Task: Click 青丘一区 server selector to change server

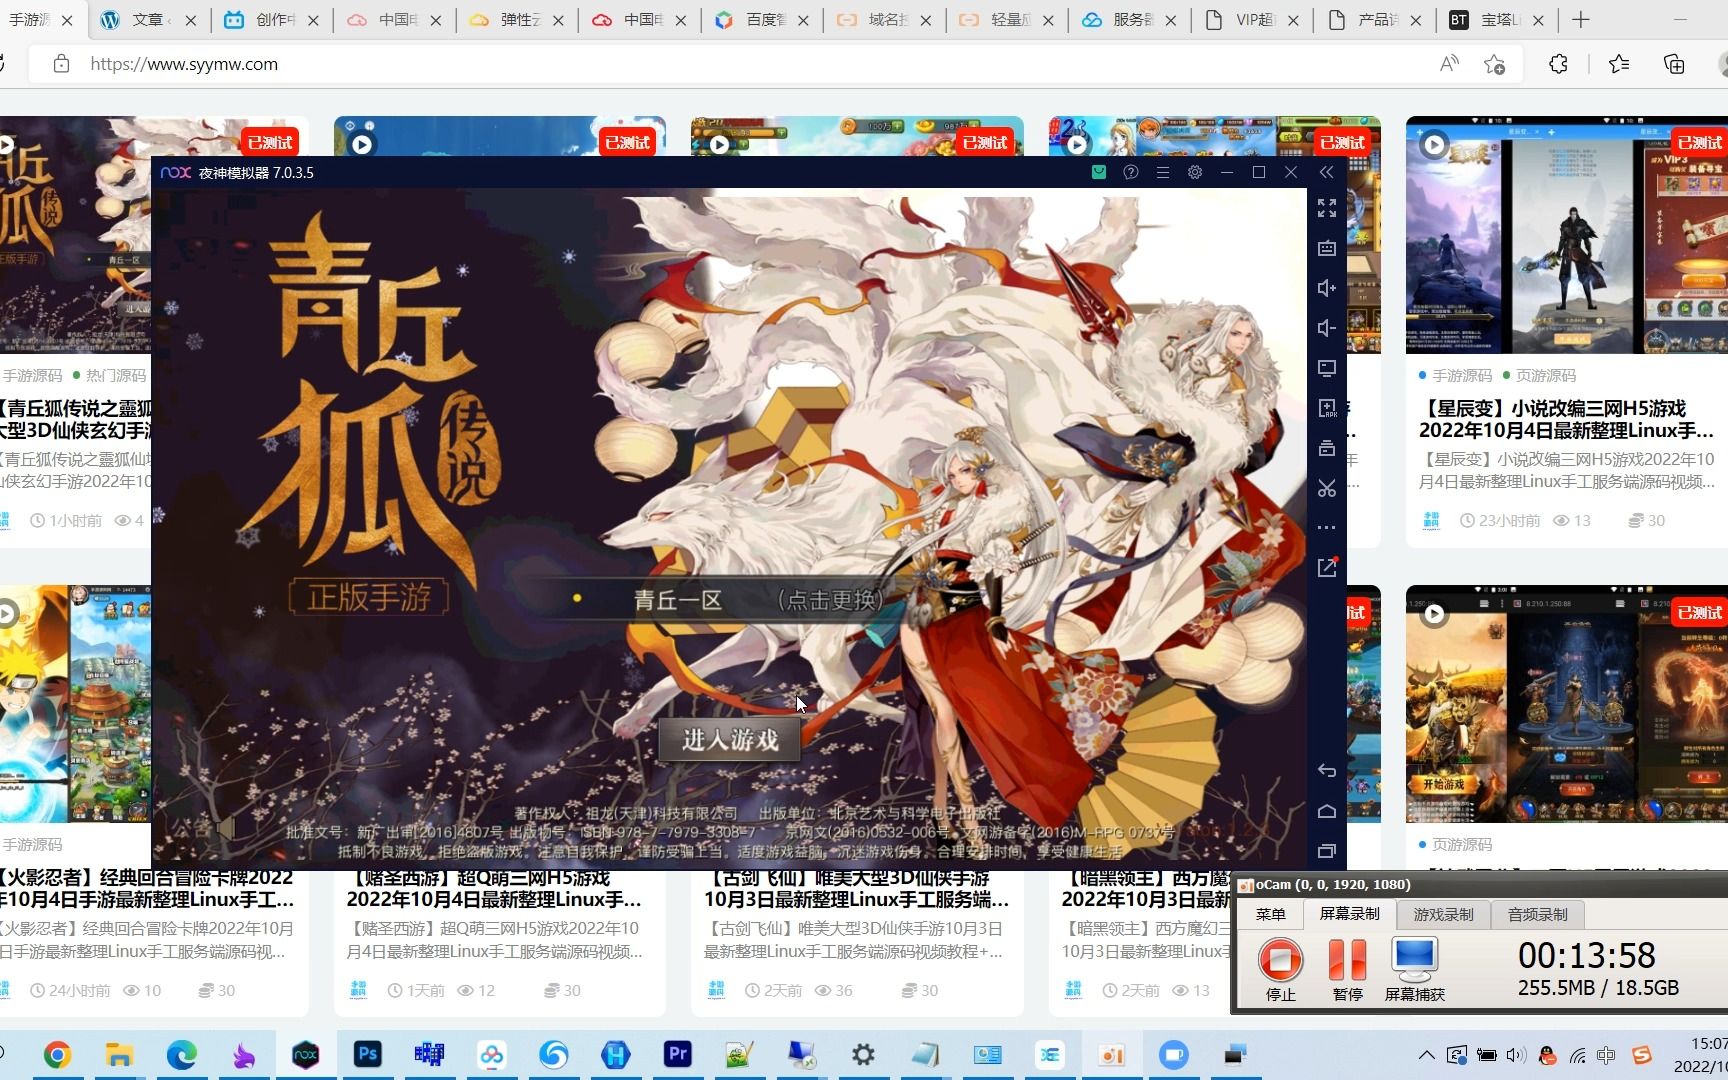Action: pyautogui.click(x=730, y=600)
